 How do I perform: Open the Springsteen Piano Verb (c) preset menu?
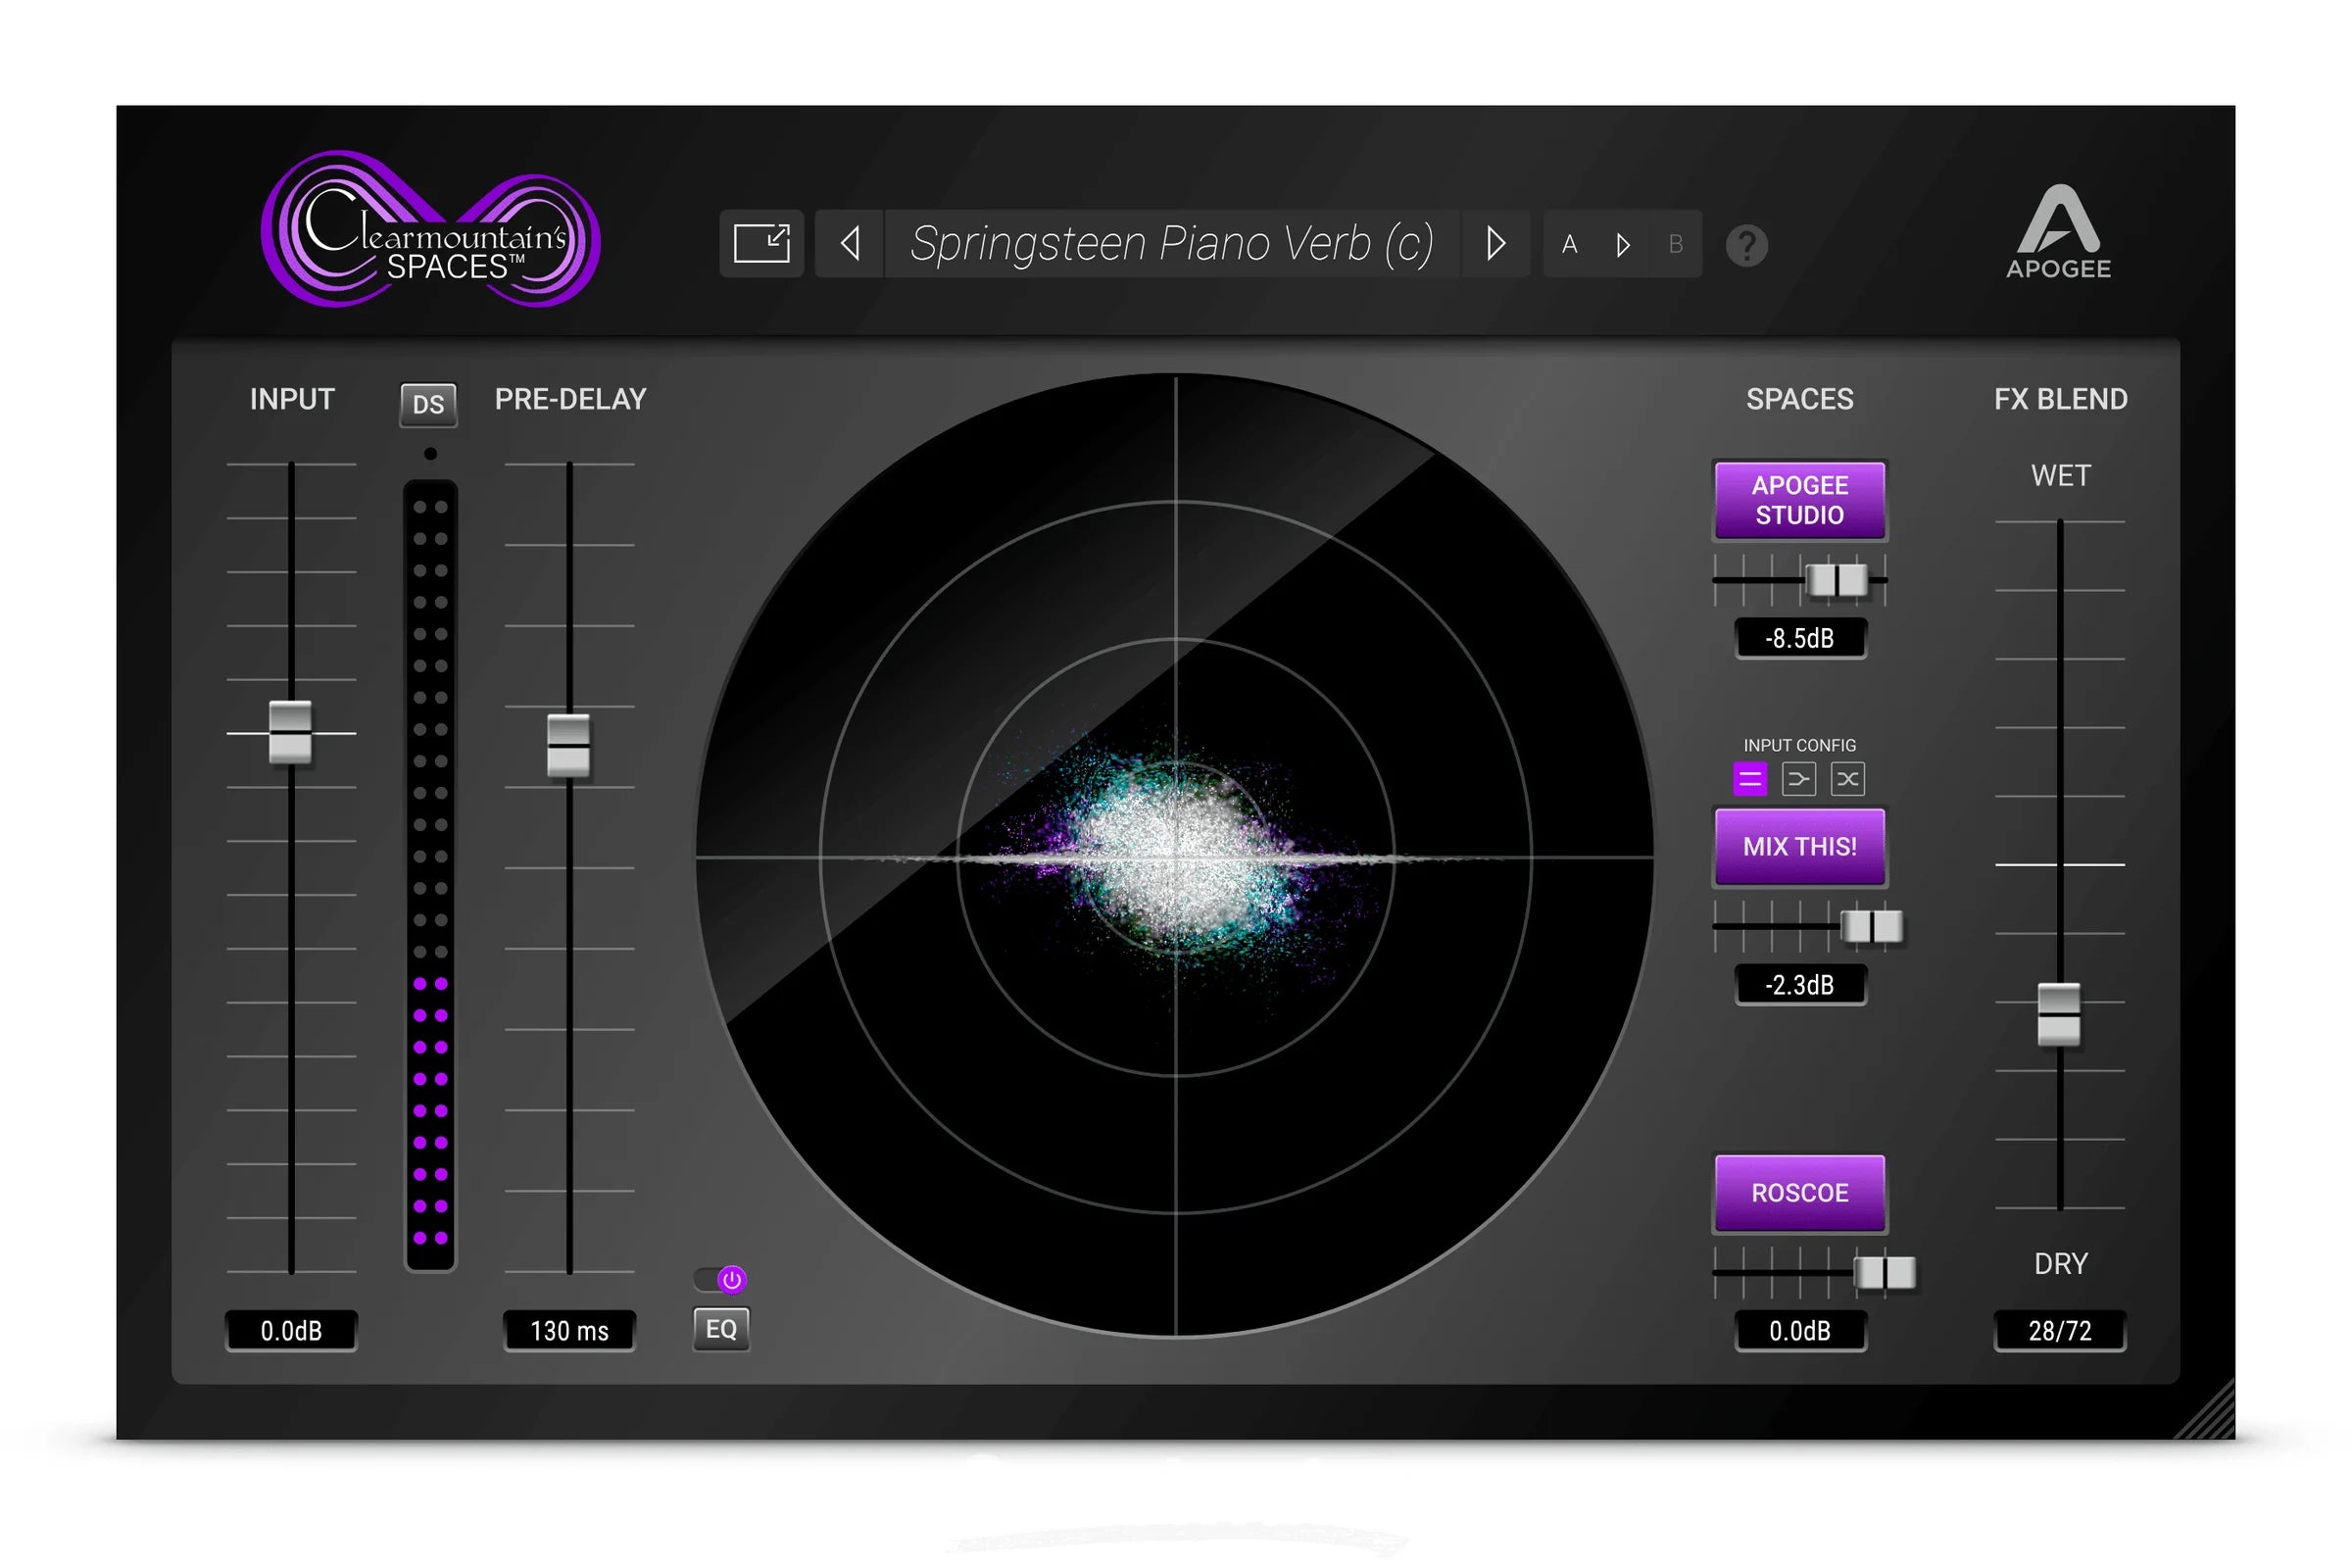pos(1172,244)
